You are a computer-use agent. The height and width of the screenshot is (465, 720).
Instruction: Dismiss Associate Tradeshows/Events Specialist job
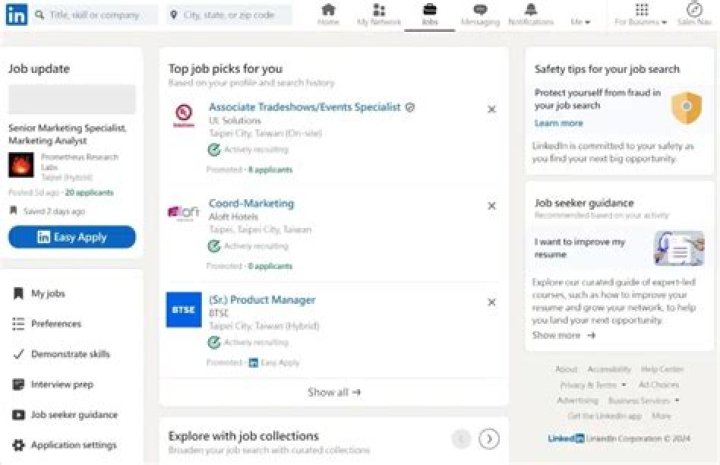(x=491, y=109)
